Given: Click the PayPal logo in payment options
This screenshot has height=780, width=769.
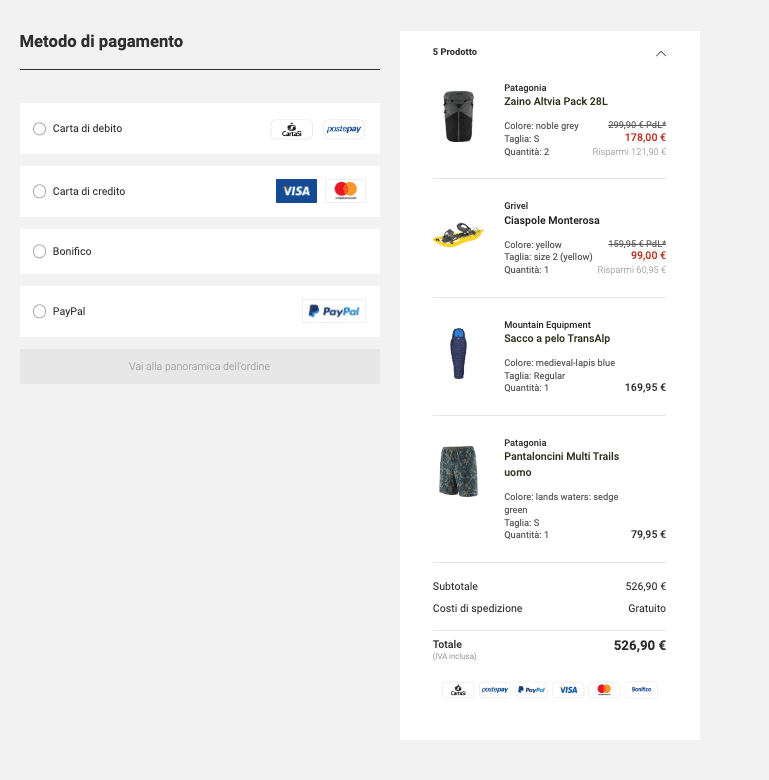Looking at the screenshot, I should 334,311.
